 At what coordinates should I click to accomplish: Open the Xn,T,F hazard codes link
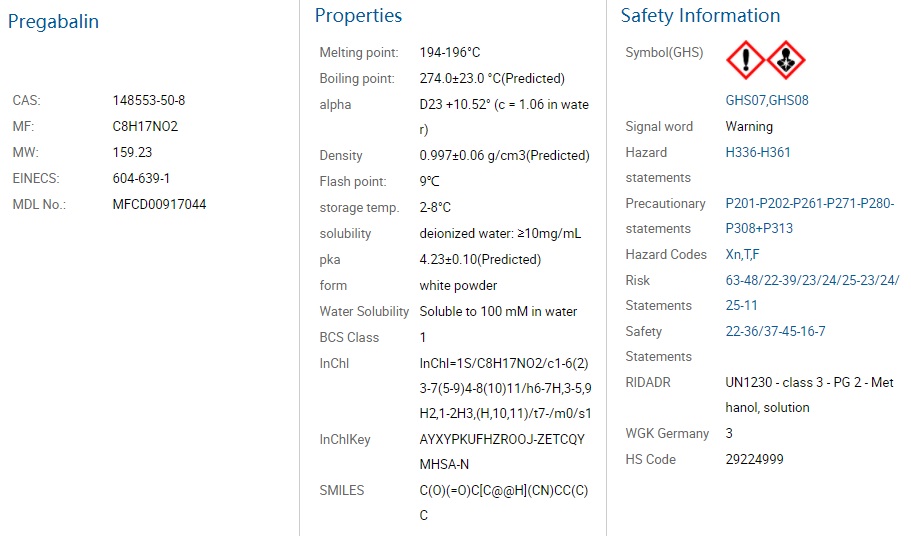tap(742, 254)
